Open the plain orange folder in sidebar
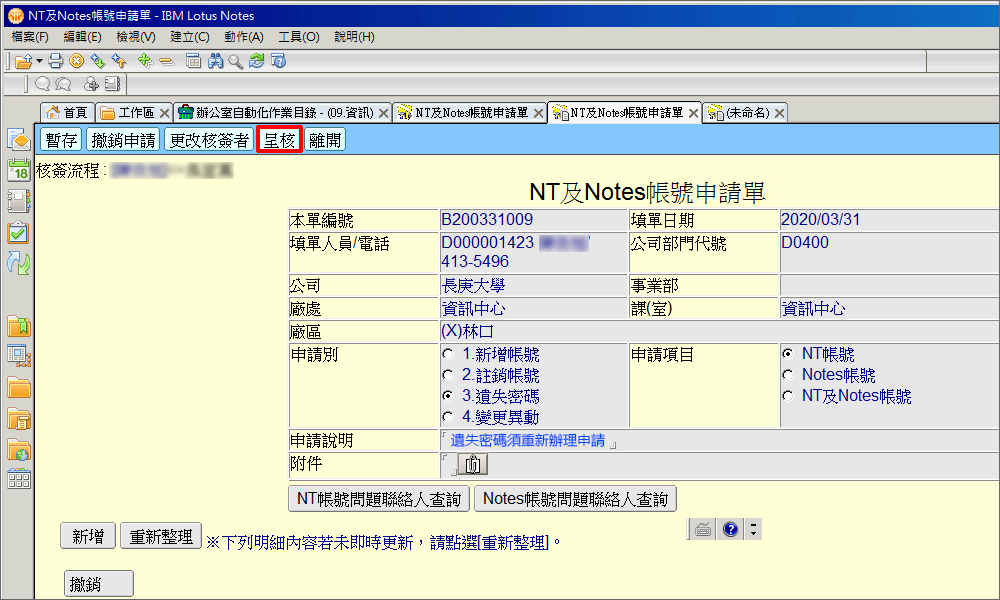The height and width of the screenshot is (600, 1000). tap(18, 387)
